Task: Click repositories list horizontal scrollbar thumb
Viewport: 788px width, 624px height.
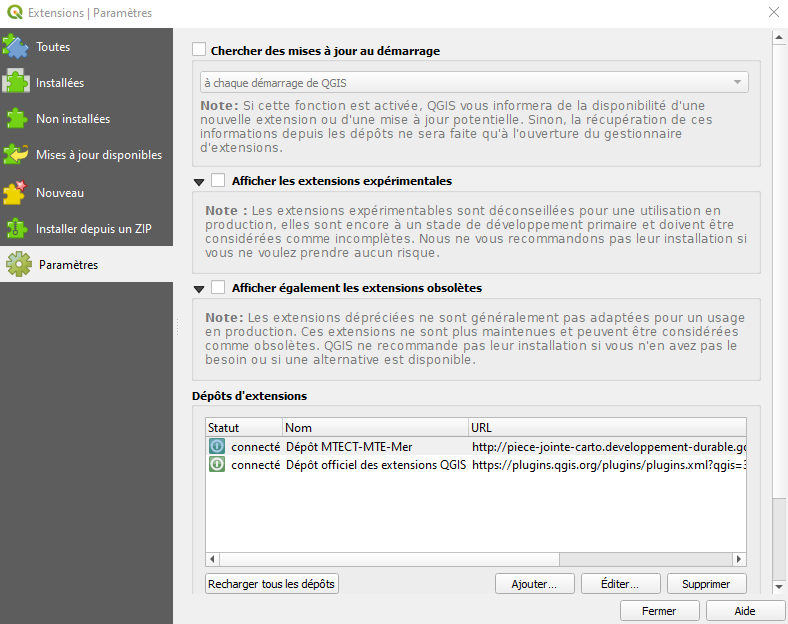Action: (x=389, y=559)
